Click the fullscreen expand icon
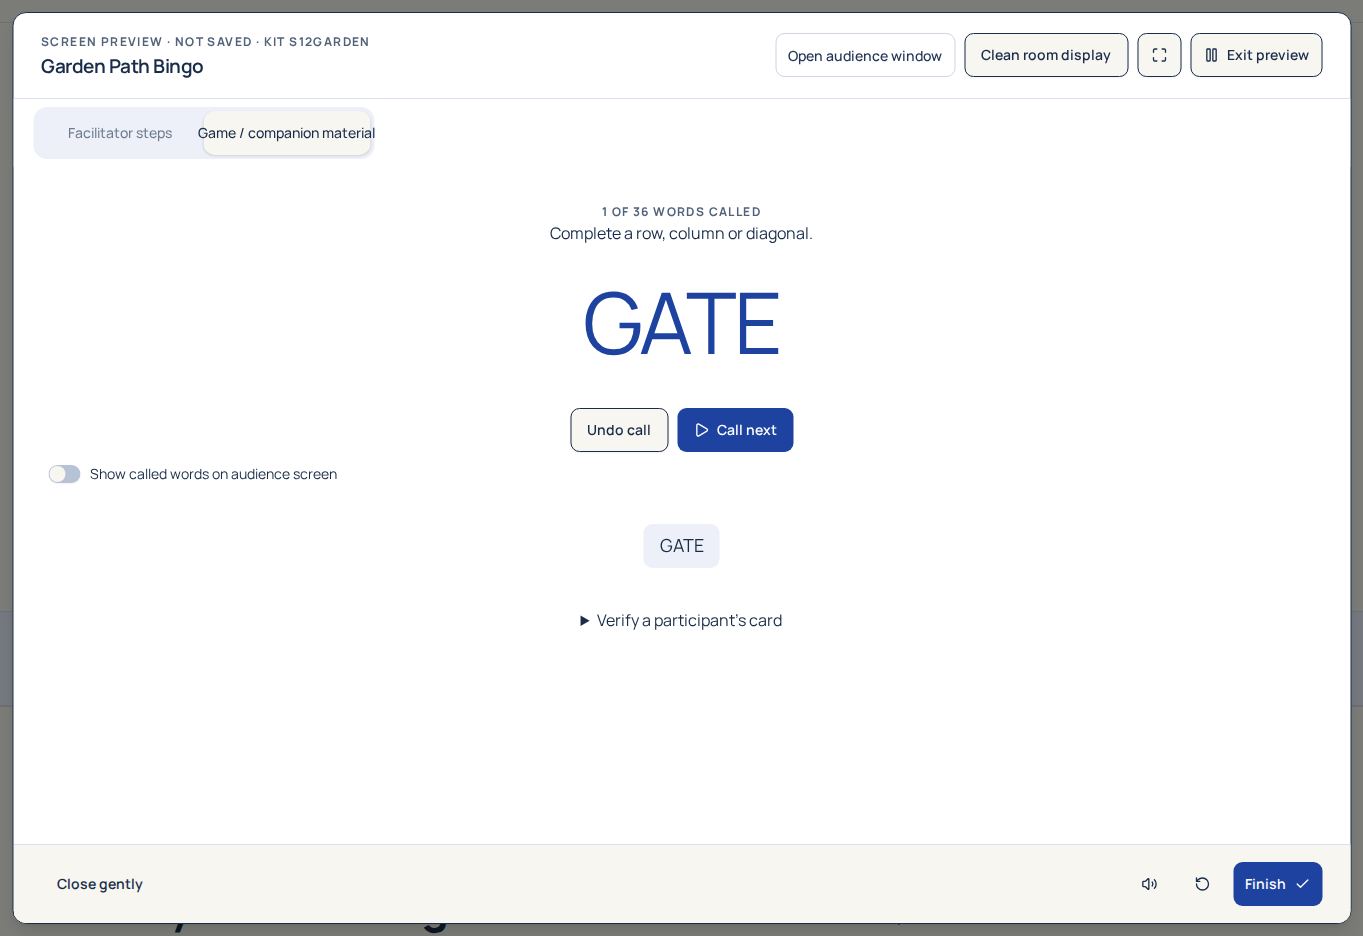 [1159, 55]
